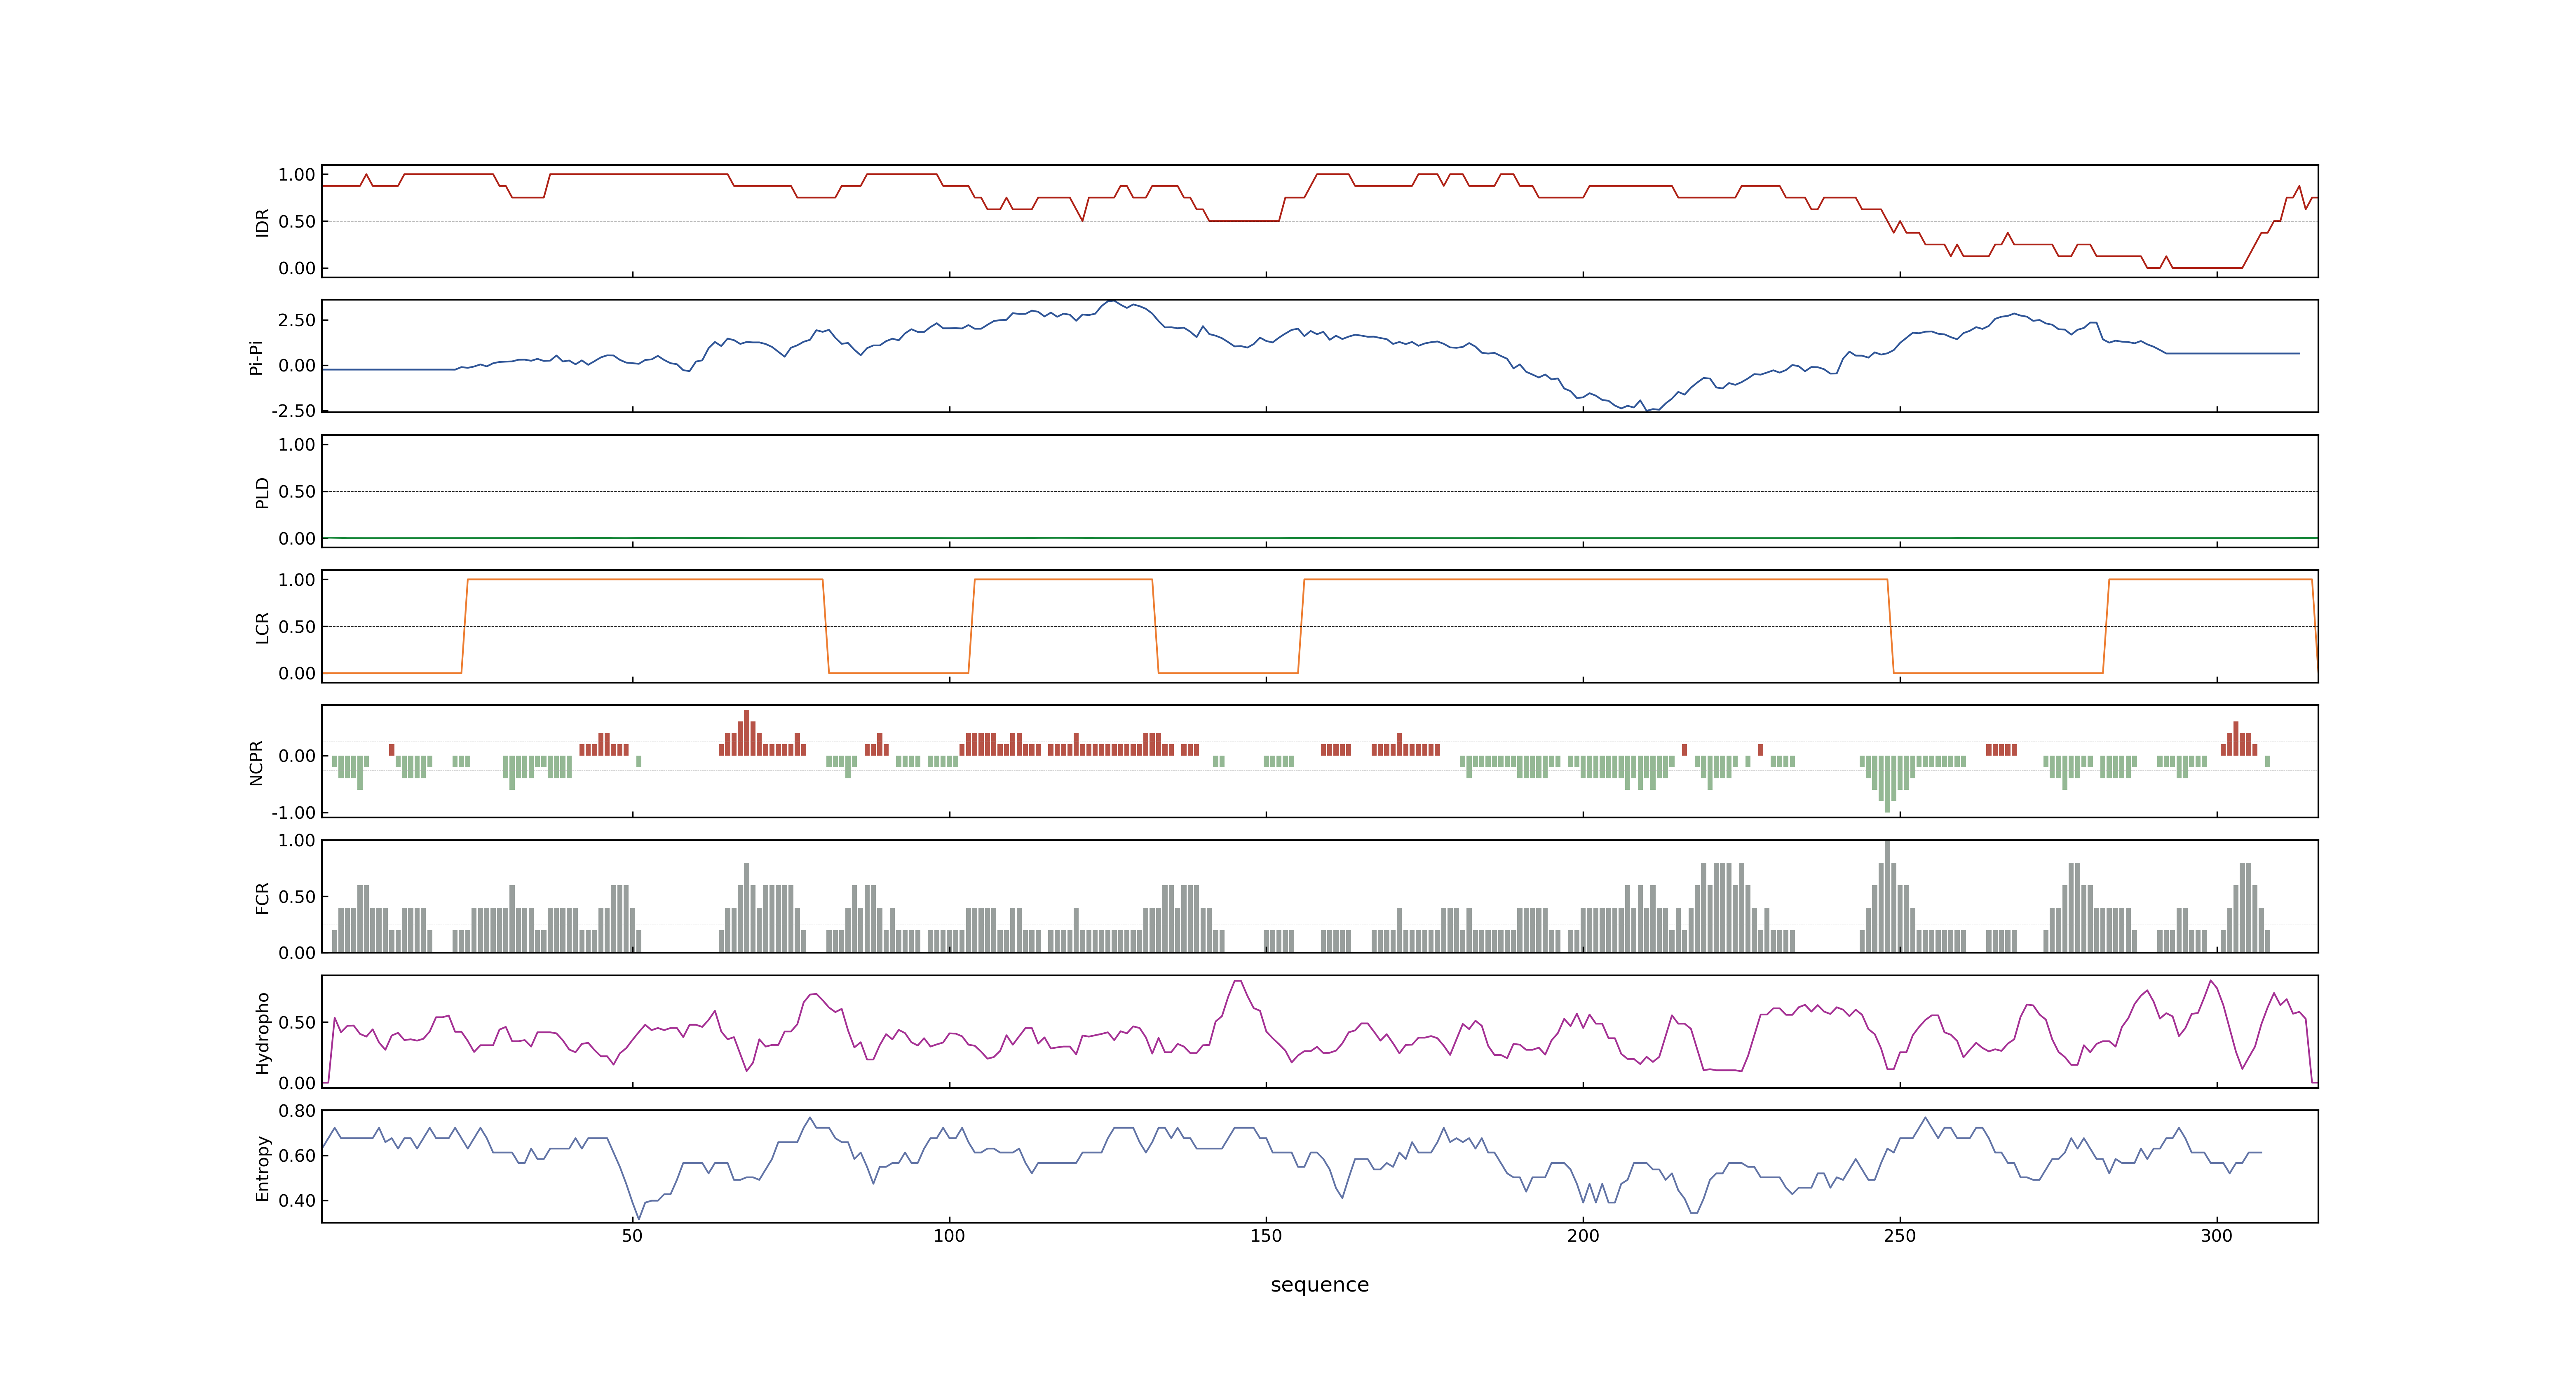
Task: Click the PLD y-axis label
Action: click(x=262, y=492)
